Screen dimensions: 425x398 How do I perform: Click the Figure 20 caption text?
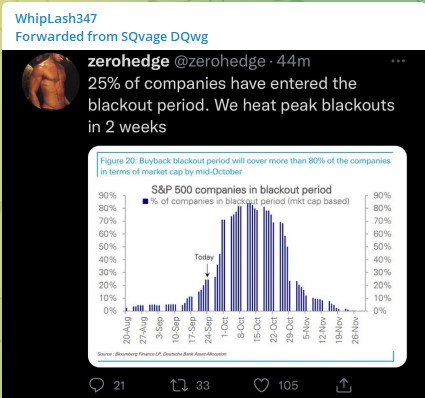tap(245, 166)
